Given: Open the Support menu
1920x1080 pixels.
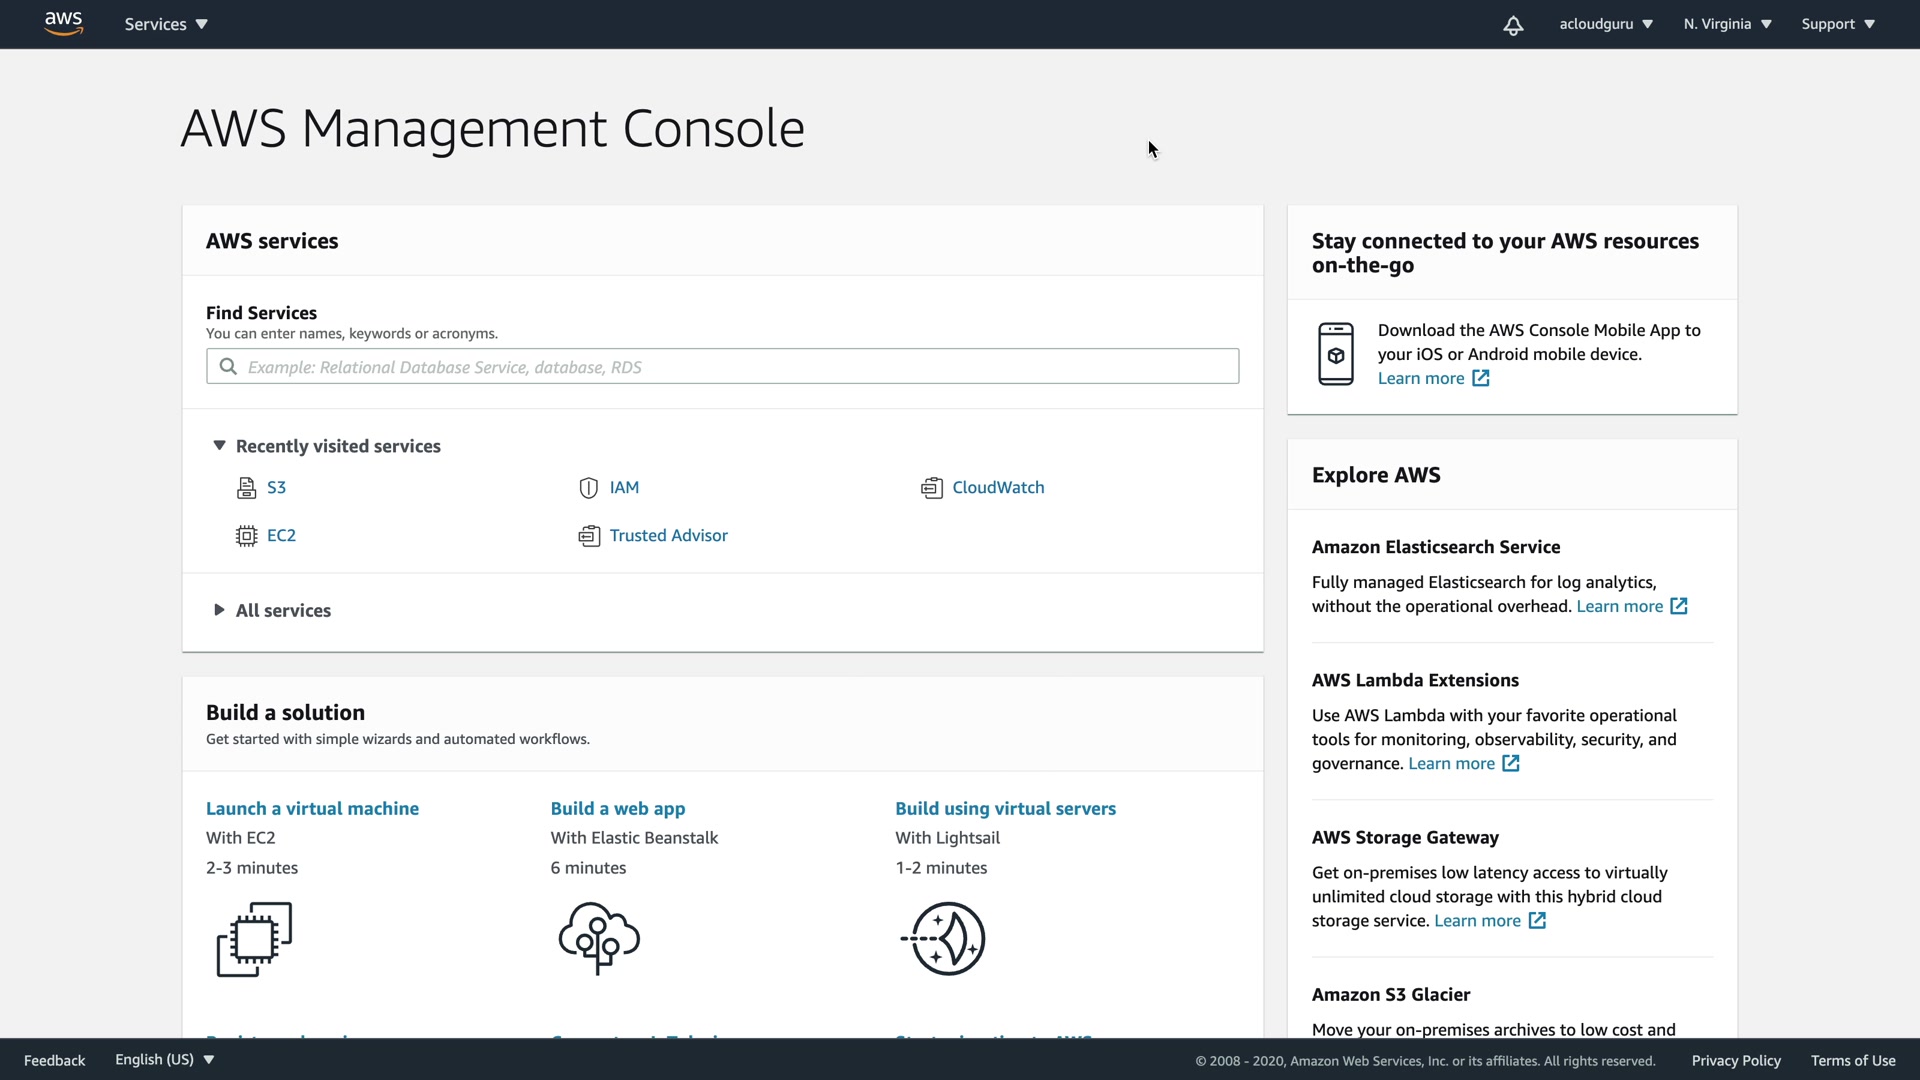Looking at the screenshot, I should [x=1837, y=24].
